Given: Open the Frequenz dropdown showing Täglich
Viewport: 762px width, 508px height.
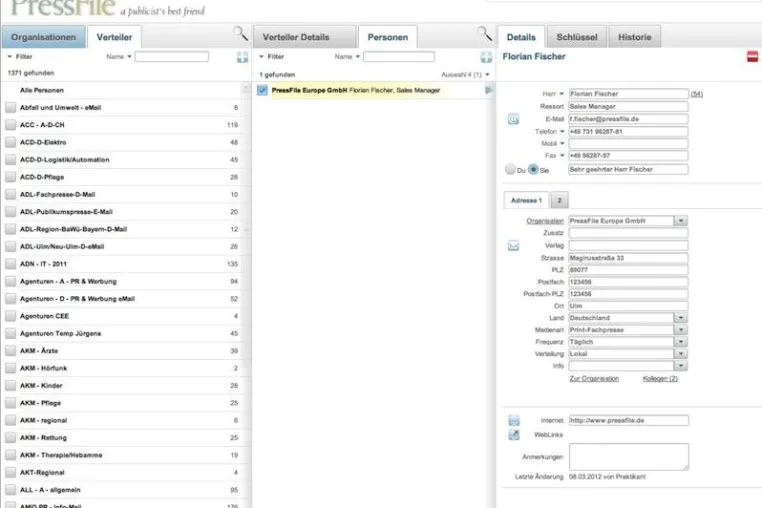Looking at the screenshot, I should [681, 342].
